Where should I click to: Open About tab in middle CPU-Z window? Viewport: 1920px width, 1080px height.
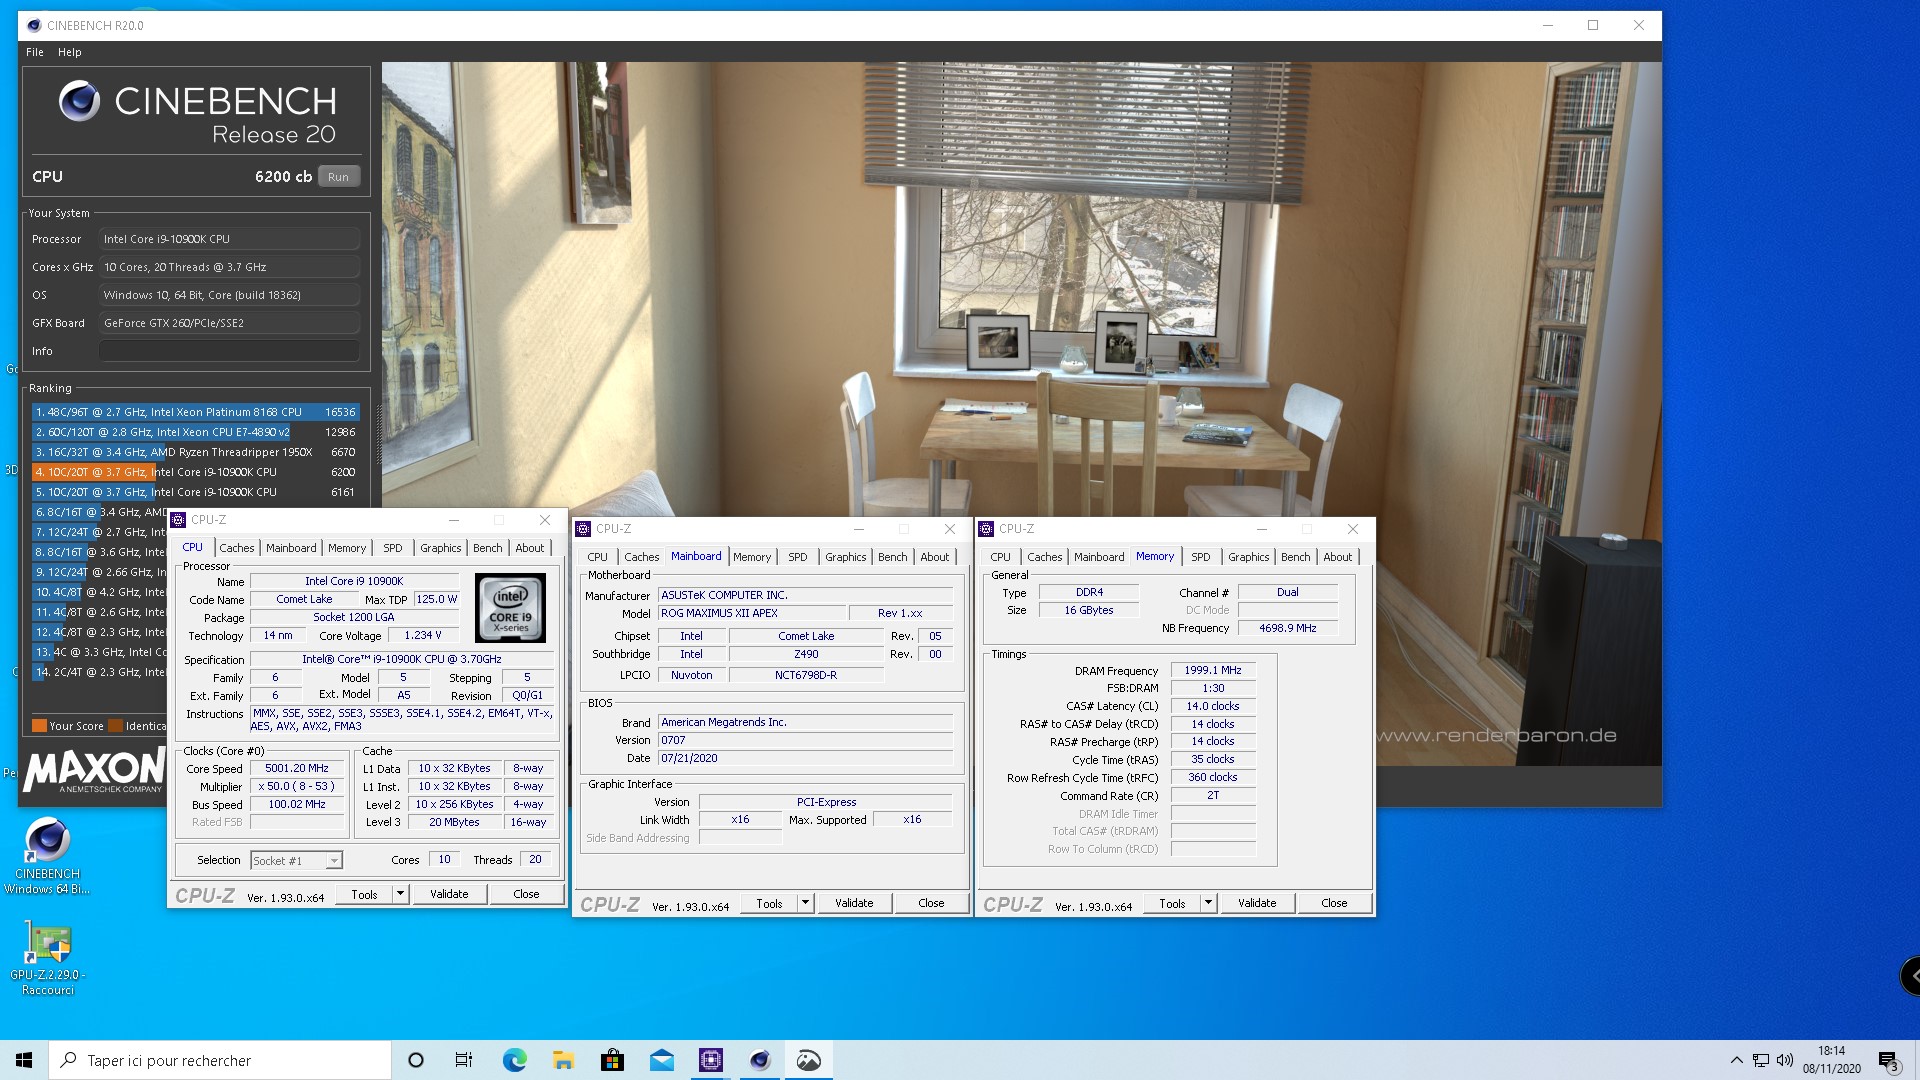(935, 557)
